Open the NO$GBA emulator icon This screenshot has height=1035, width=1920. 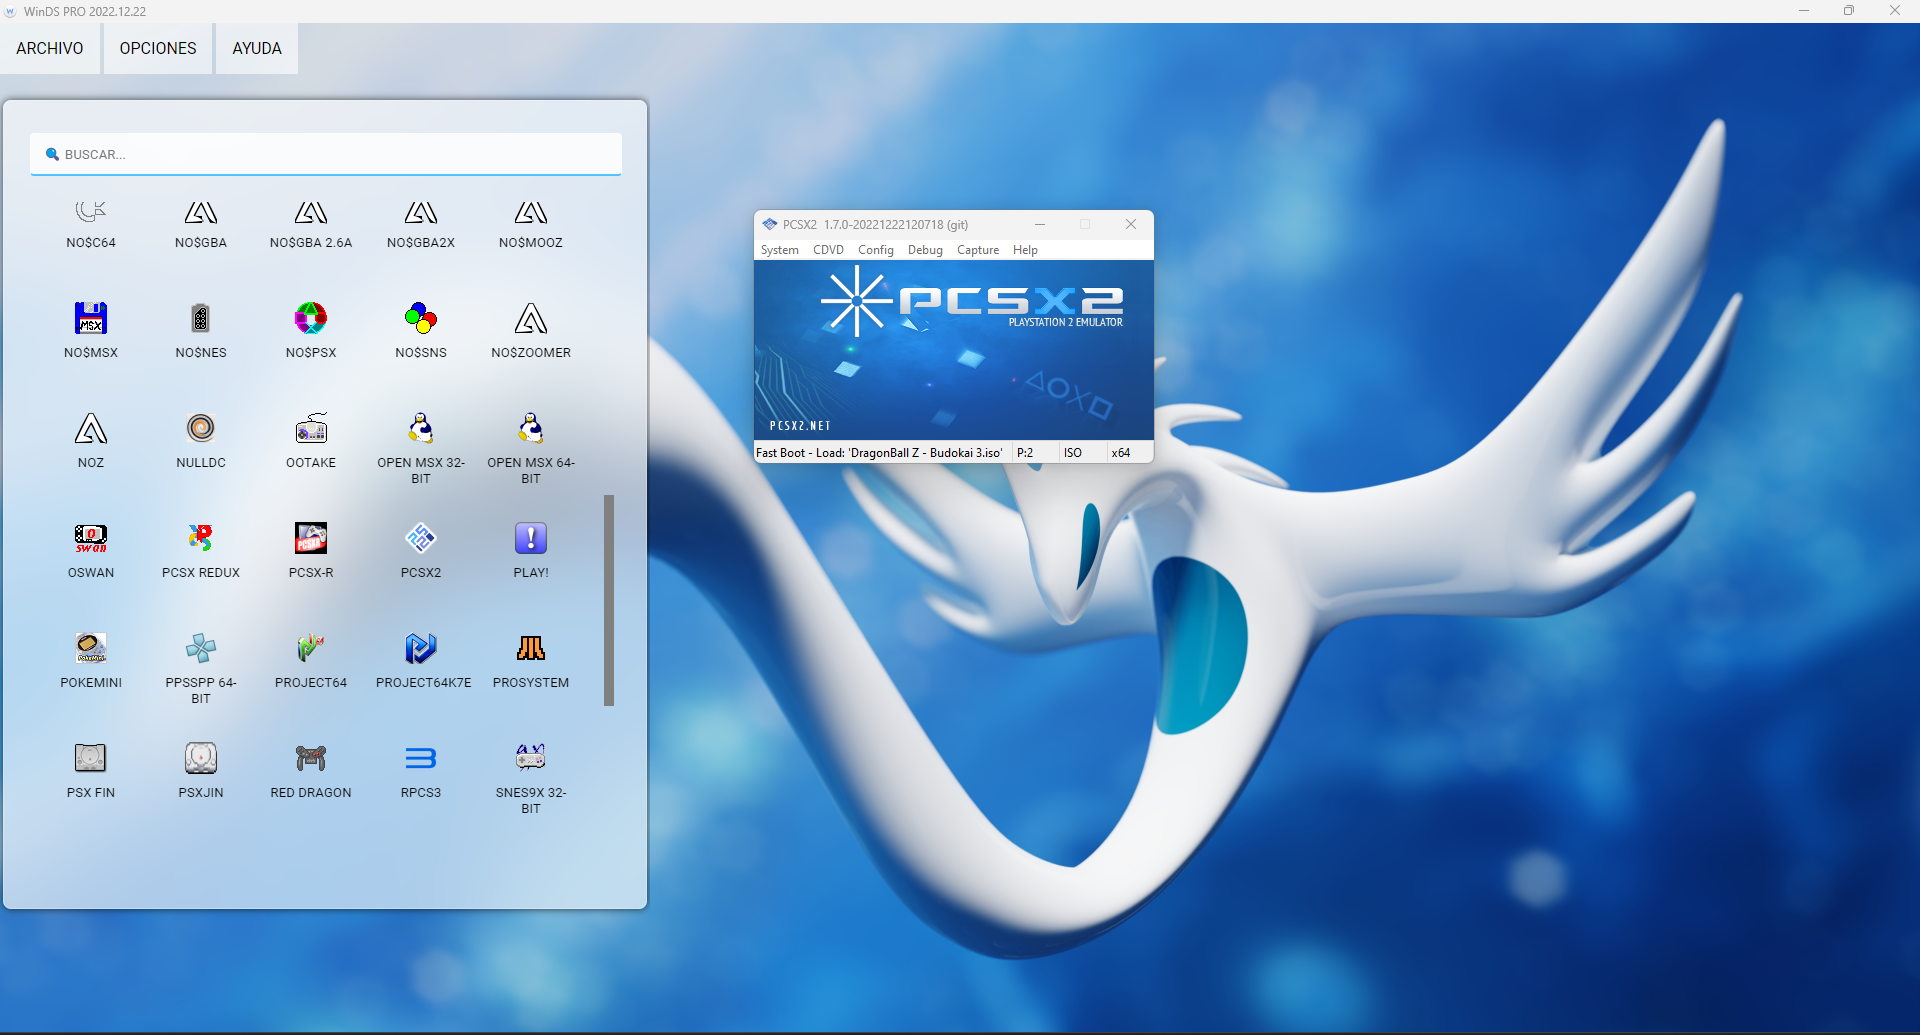[201, 212]
